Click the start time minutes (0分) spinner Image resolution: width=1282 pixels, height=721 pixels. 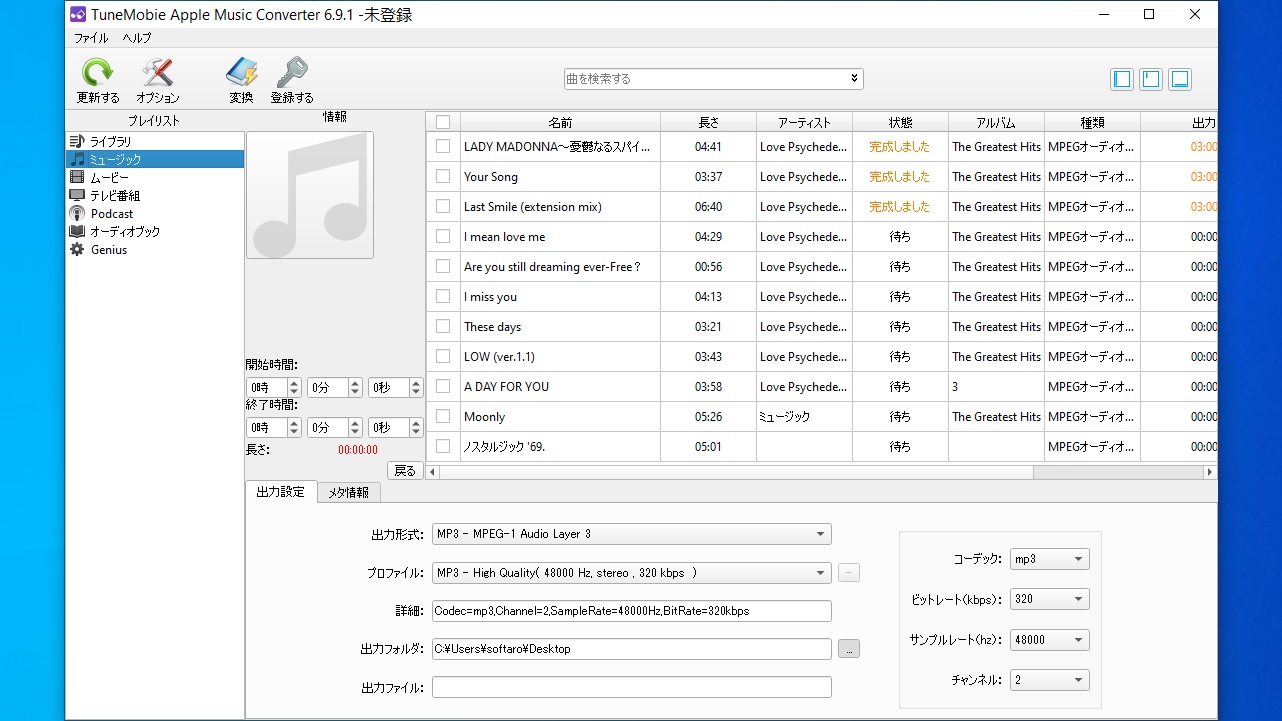pos(335,387)
